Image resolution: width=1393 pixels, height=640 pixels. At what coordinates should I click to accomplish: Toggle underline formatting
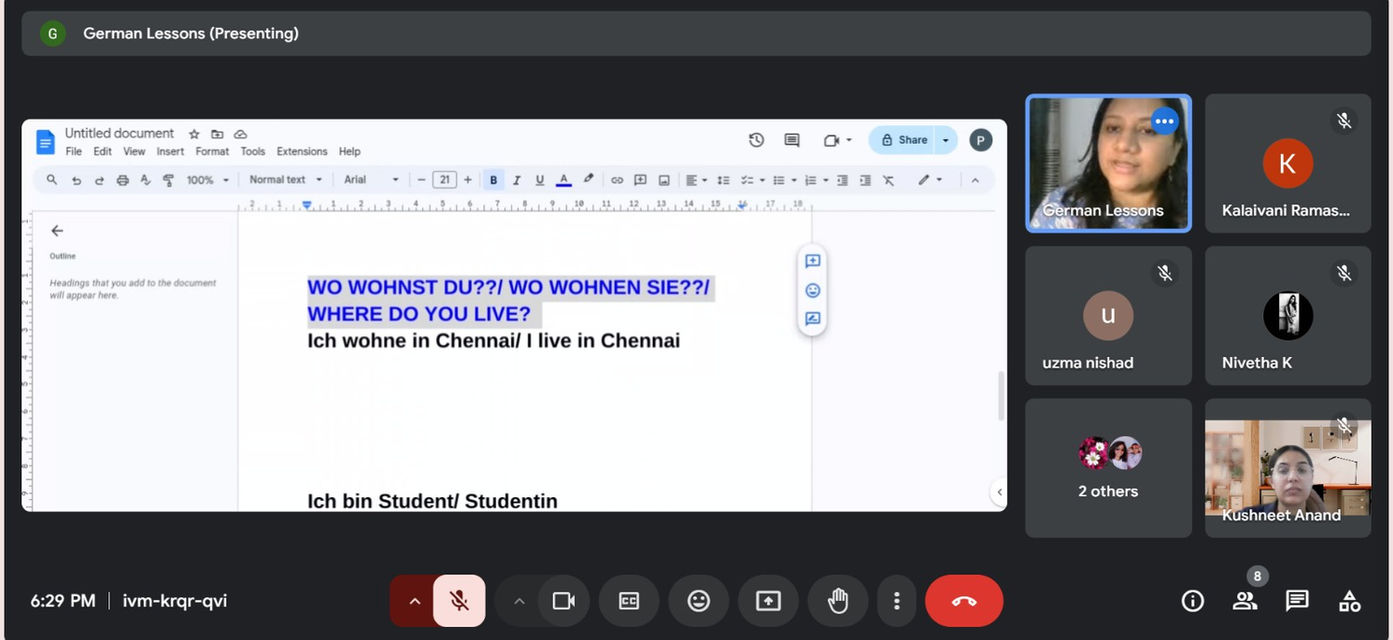click(x=540, y=180)
